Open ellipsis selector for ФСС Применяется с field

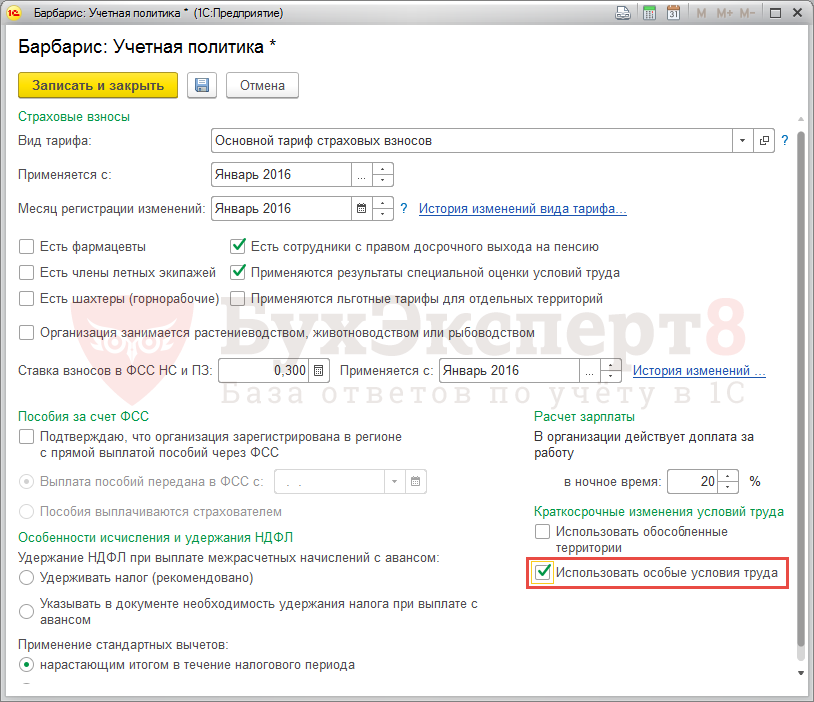(589, 370)
